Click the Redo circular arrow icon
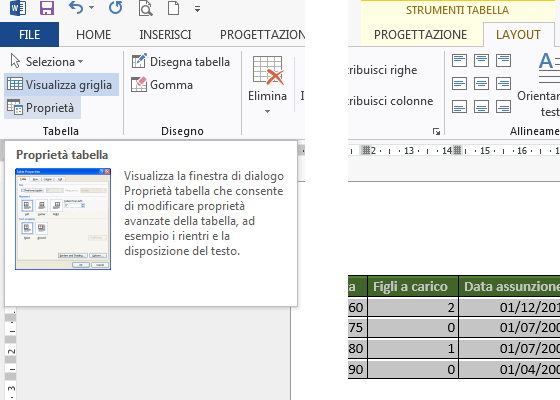This screenshot has height=400, width=560. 116,8
